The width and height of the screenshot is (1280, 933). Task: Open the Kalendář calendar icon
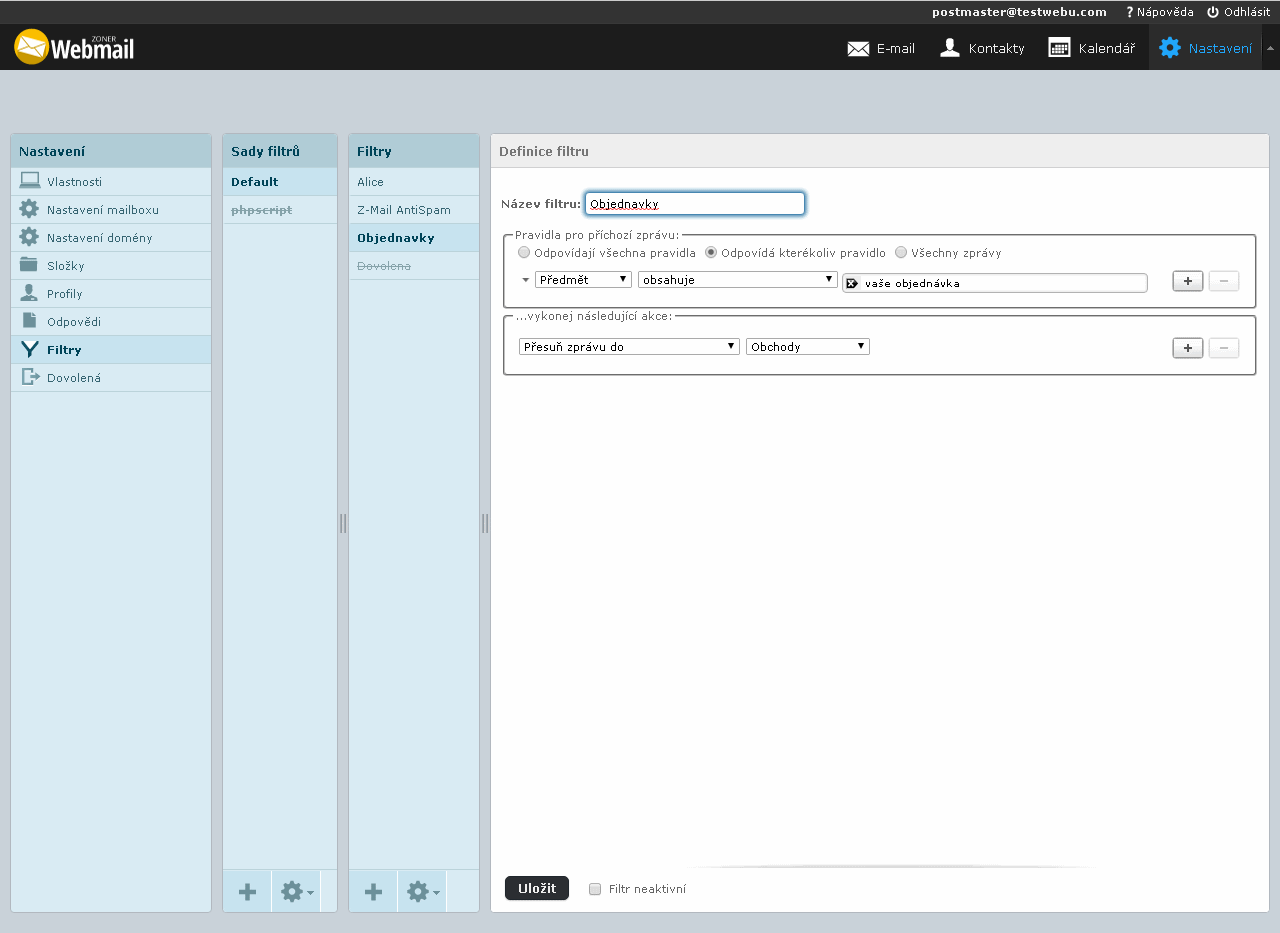pos(1059,48)
